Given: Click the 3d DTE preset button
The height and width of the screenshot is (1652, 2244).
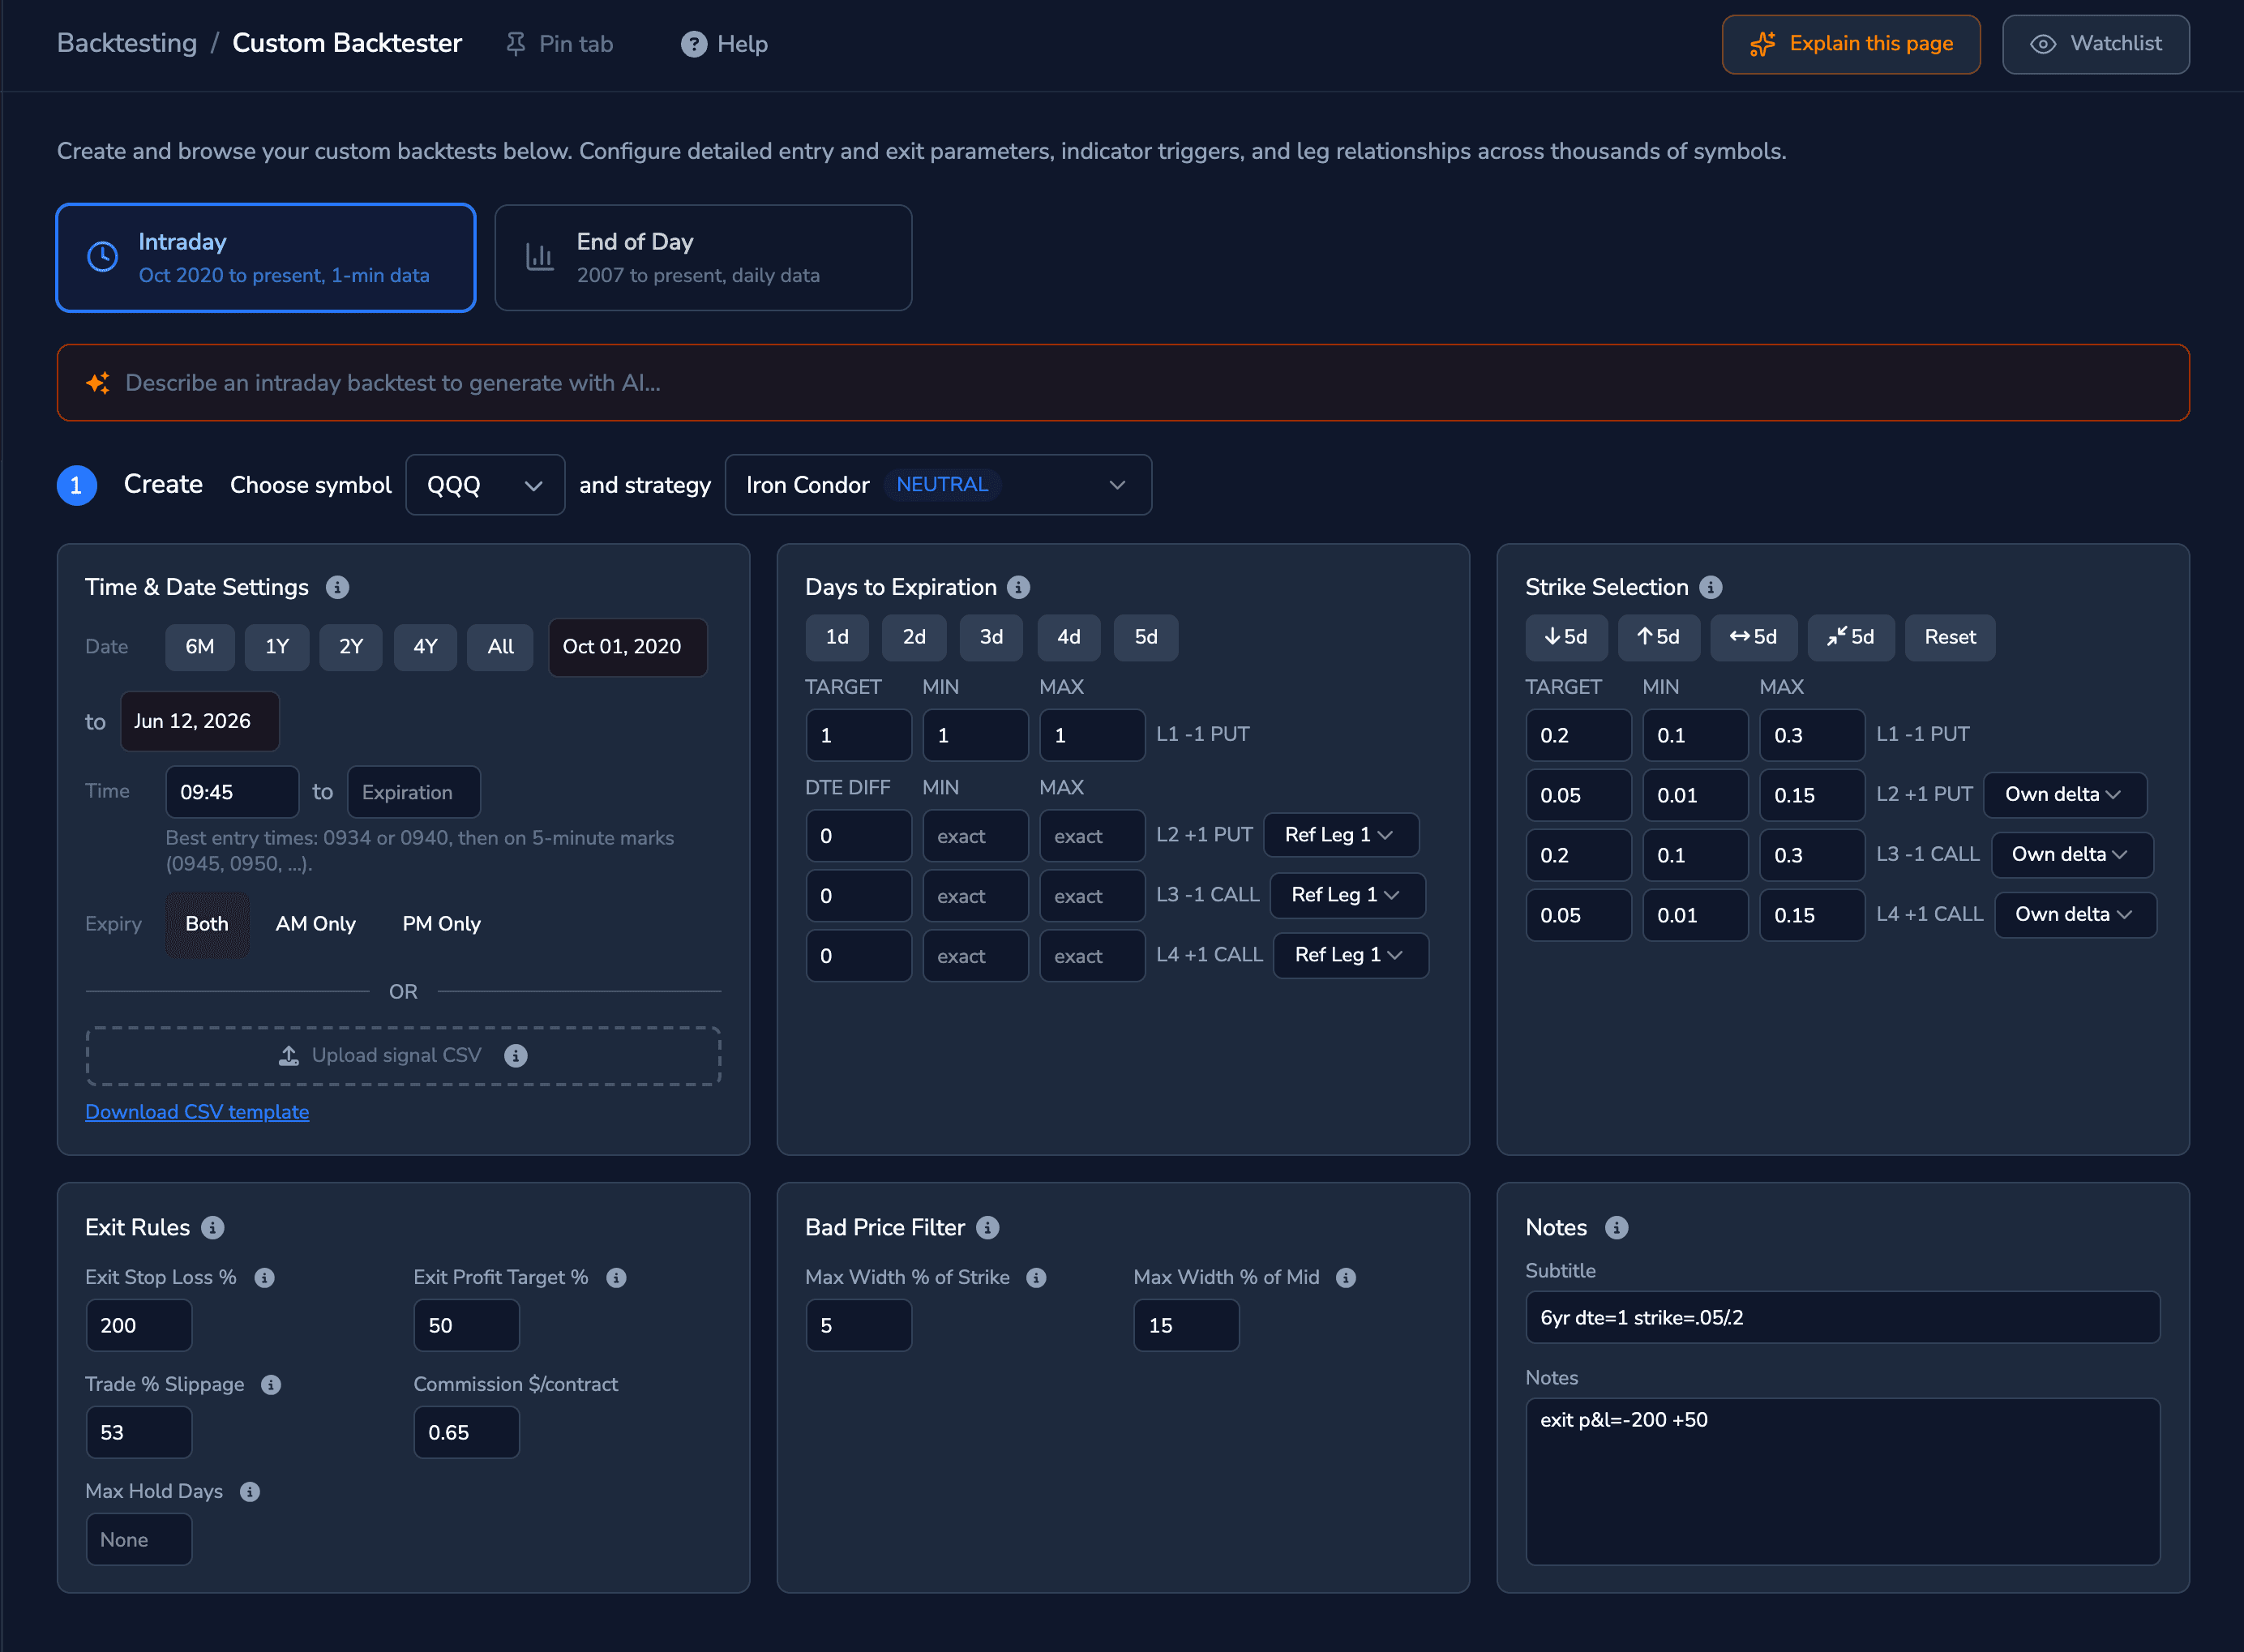Looking at the screenshot, I should point(991,637).
